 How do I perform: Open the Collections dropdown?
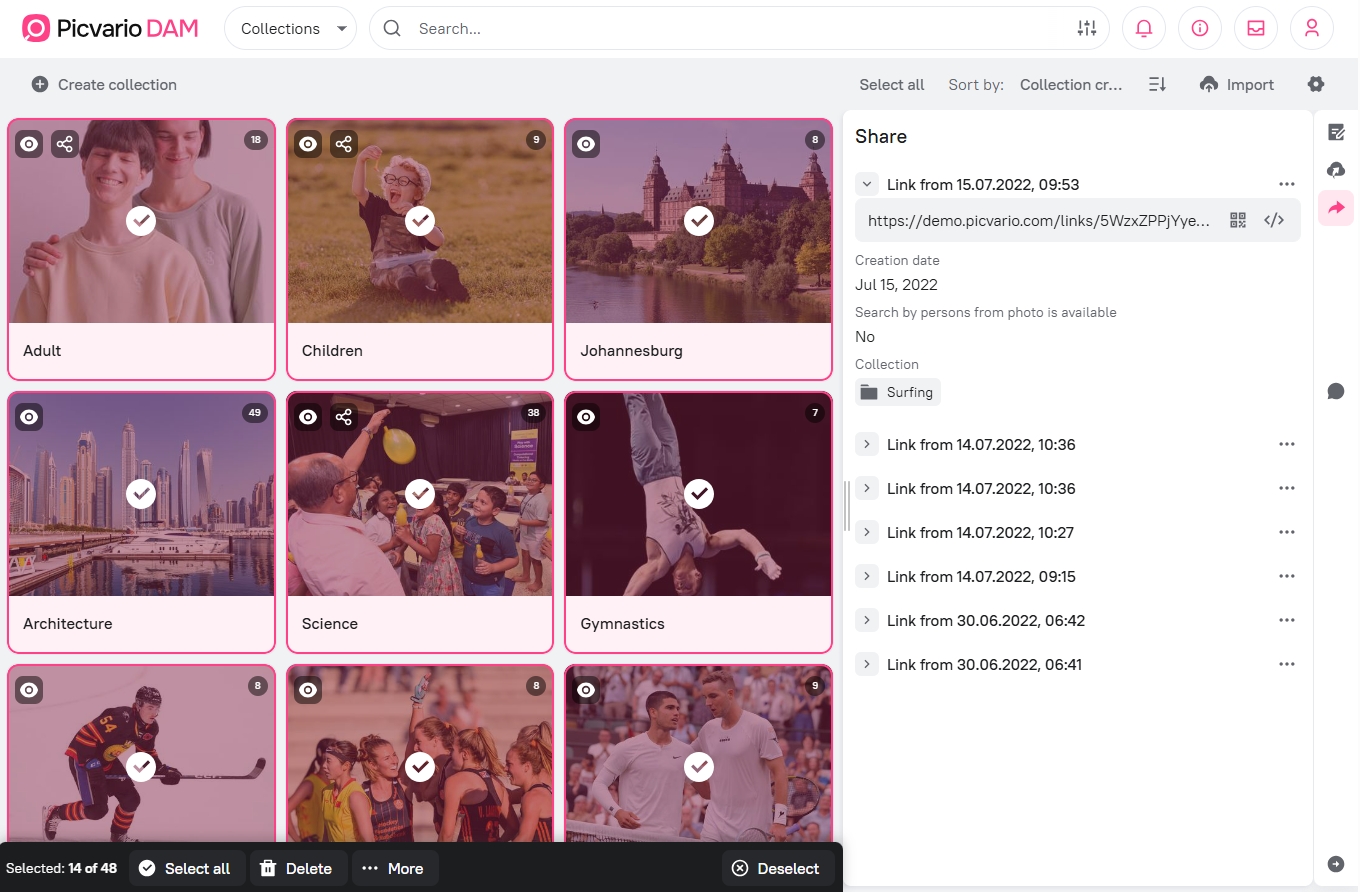(x=291, y=29)
